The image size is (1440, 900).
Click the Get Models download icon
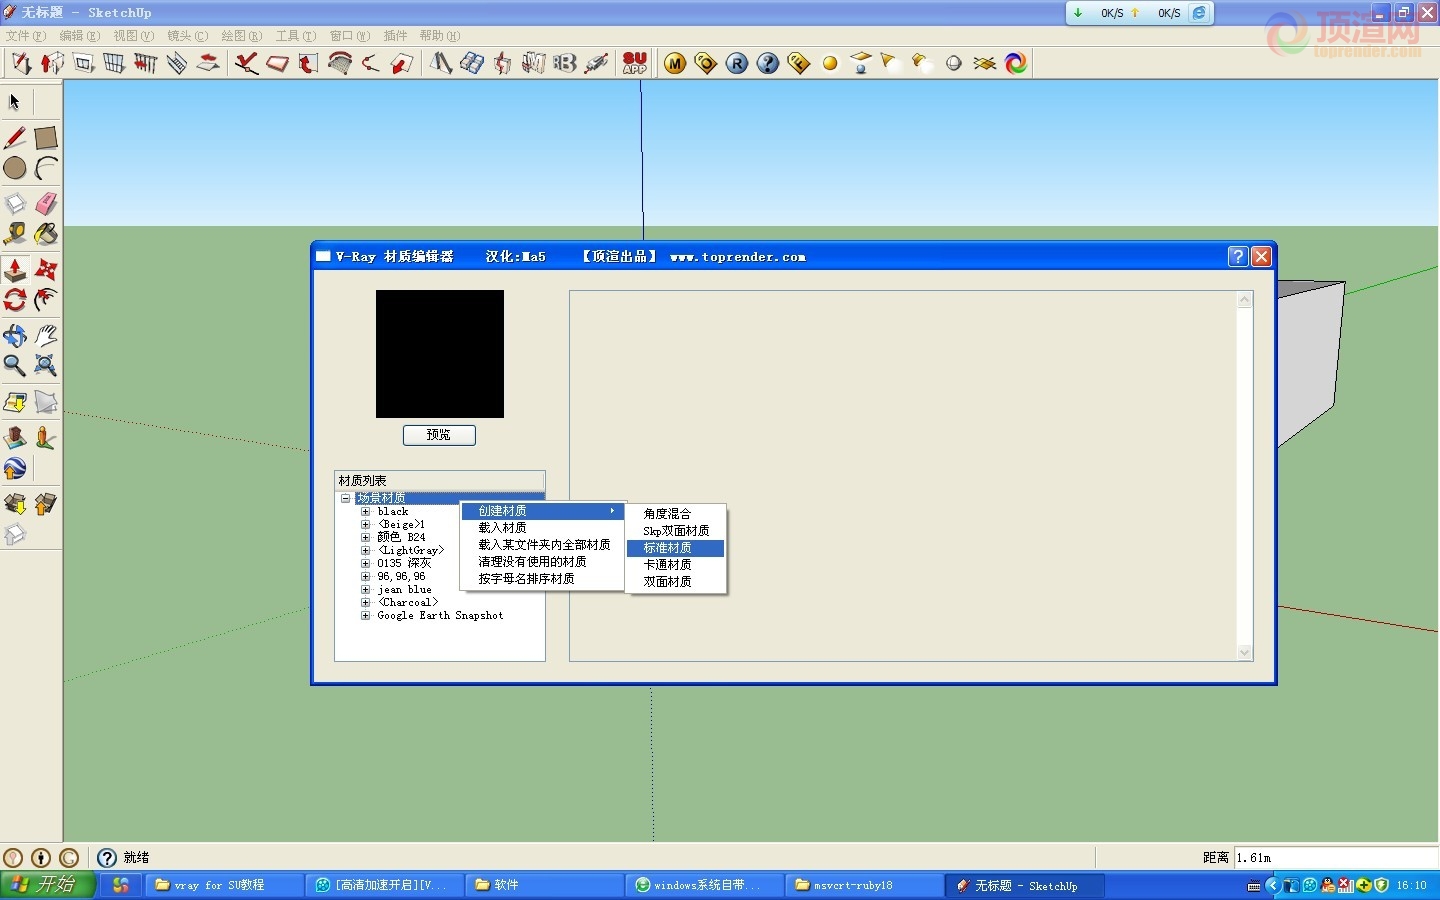point(15,504)
